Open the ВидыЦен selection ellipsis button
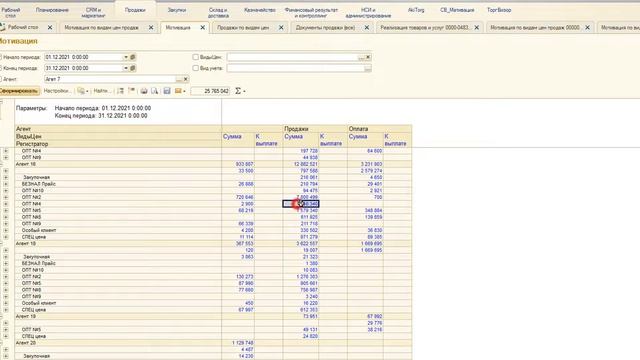This screenshot has width=640, height=360. point(361,57)
